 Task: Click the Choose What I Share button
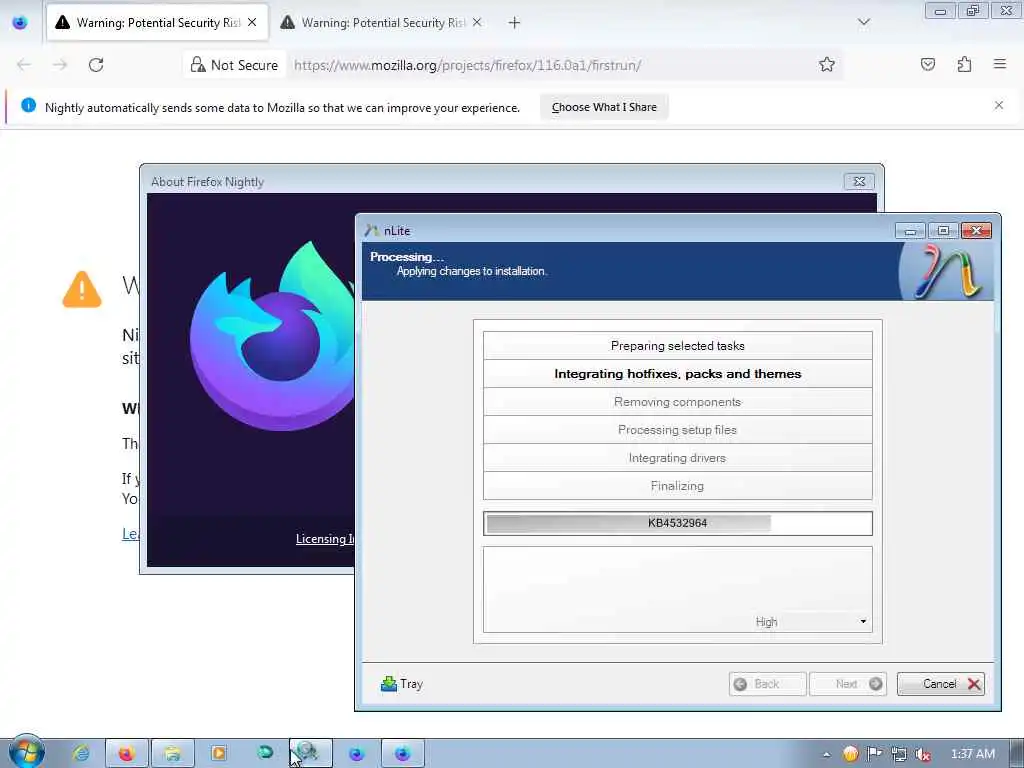(604, 107)
